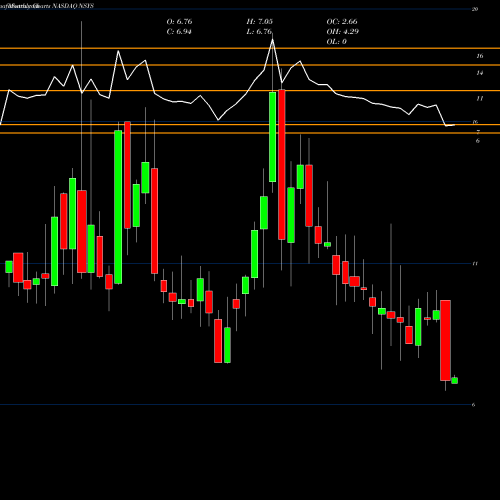Click the "OH: 4.29" reading
The width and height of the screenshot is (500, 500).
pos(342,32)
